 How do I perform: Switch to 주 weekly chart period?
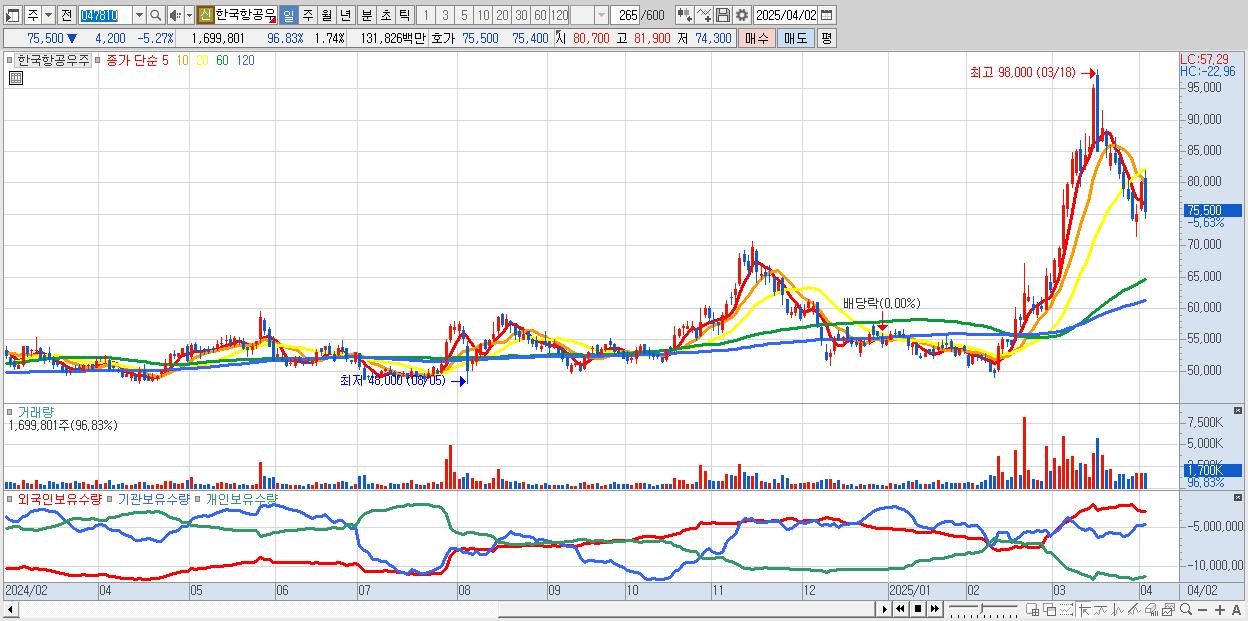[x=307, y=15]
